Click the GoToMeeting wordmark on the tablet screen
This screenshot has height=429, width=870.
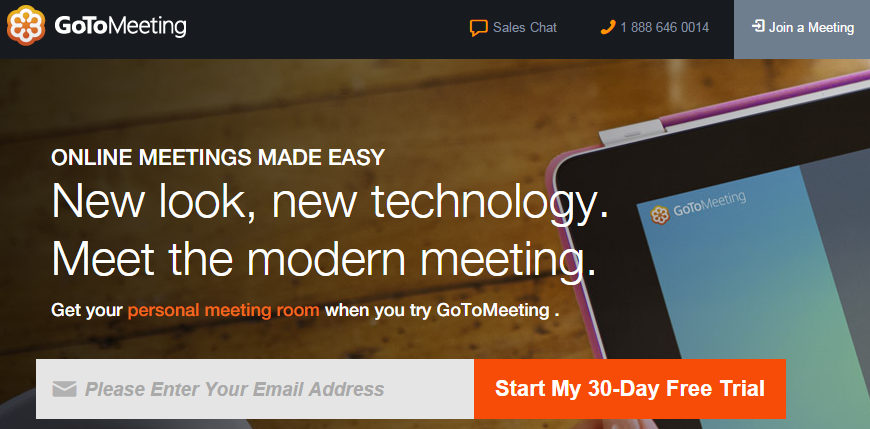[709, 203]
